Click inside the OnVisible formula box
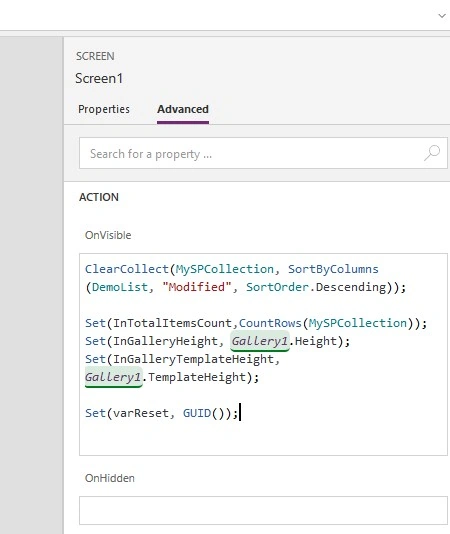 click(x=263, y=354)
